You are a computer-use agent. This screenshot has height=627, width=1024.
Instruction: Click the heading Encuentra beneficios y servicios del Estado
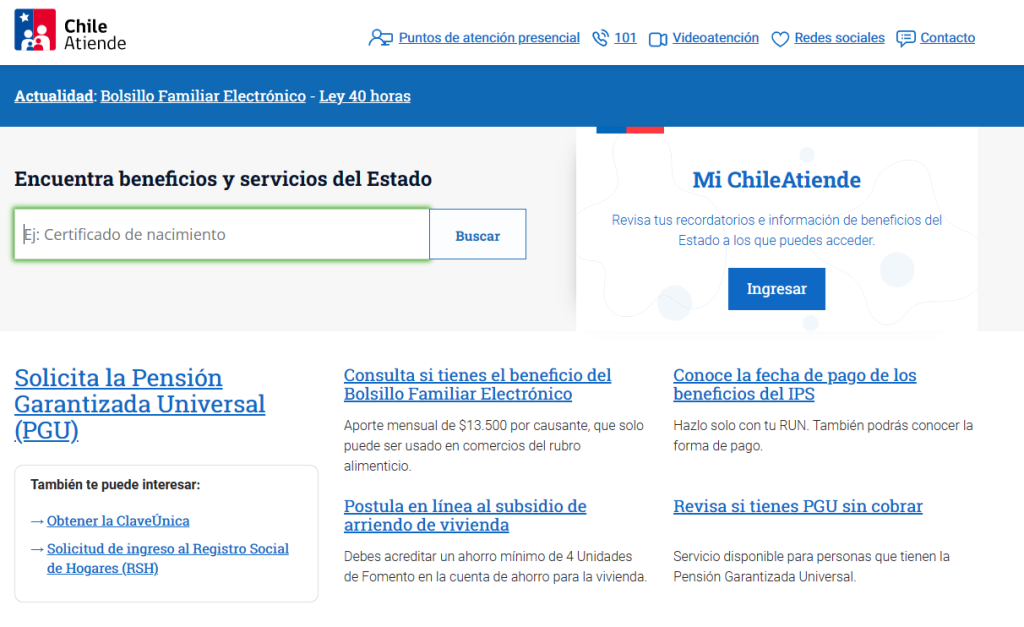click(x=223, y=179)
